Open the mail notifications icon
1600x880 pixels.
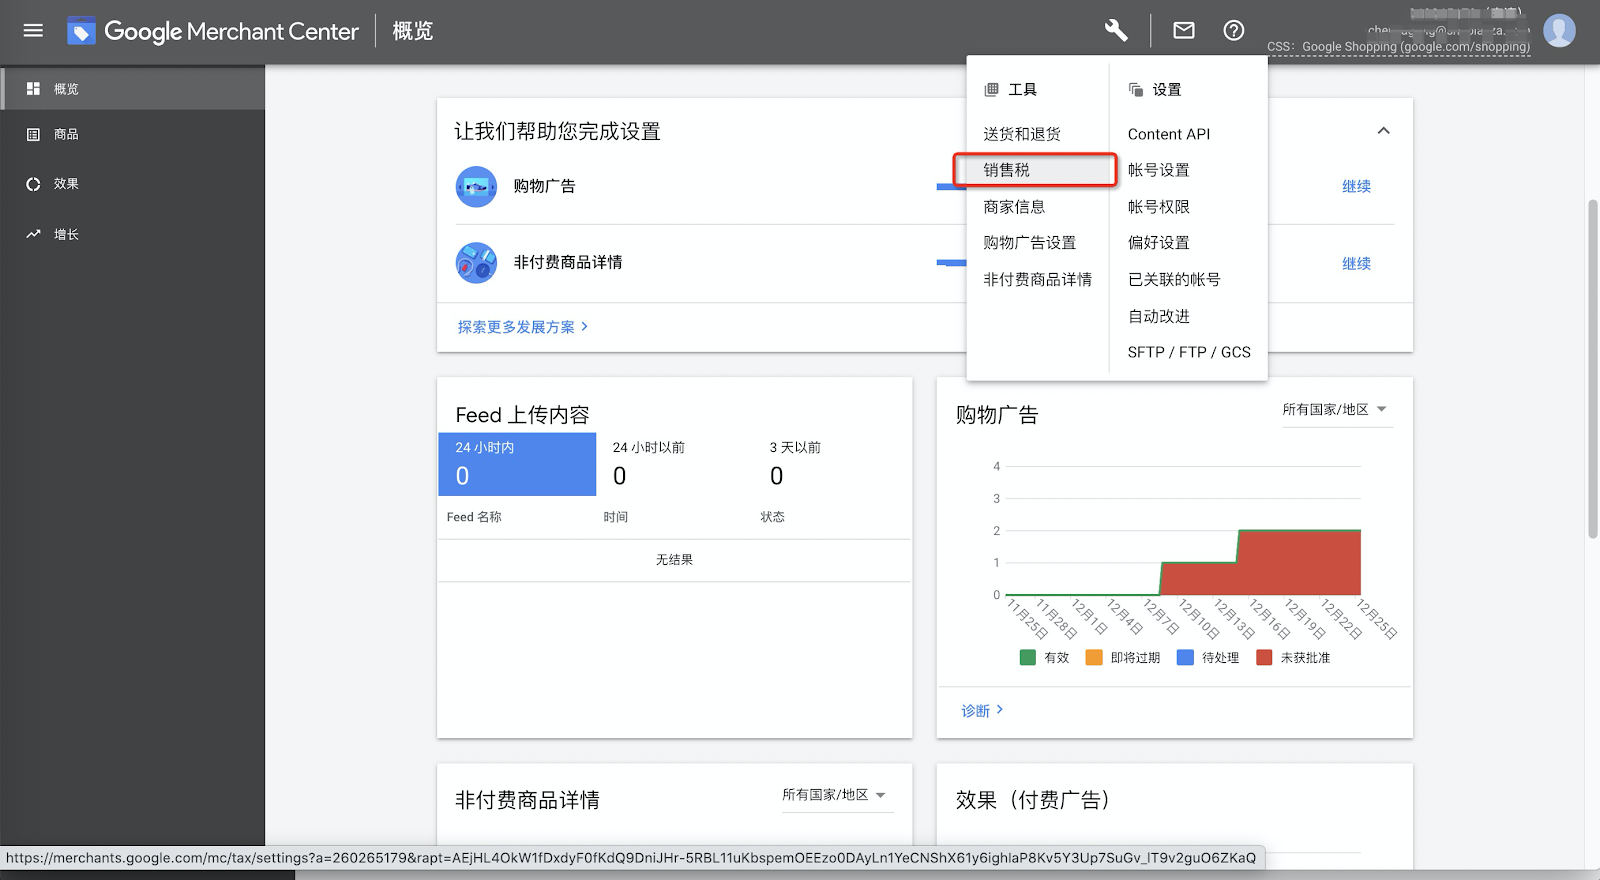coord(1184,30)
